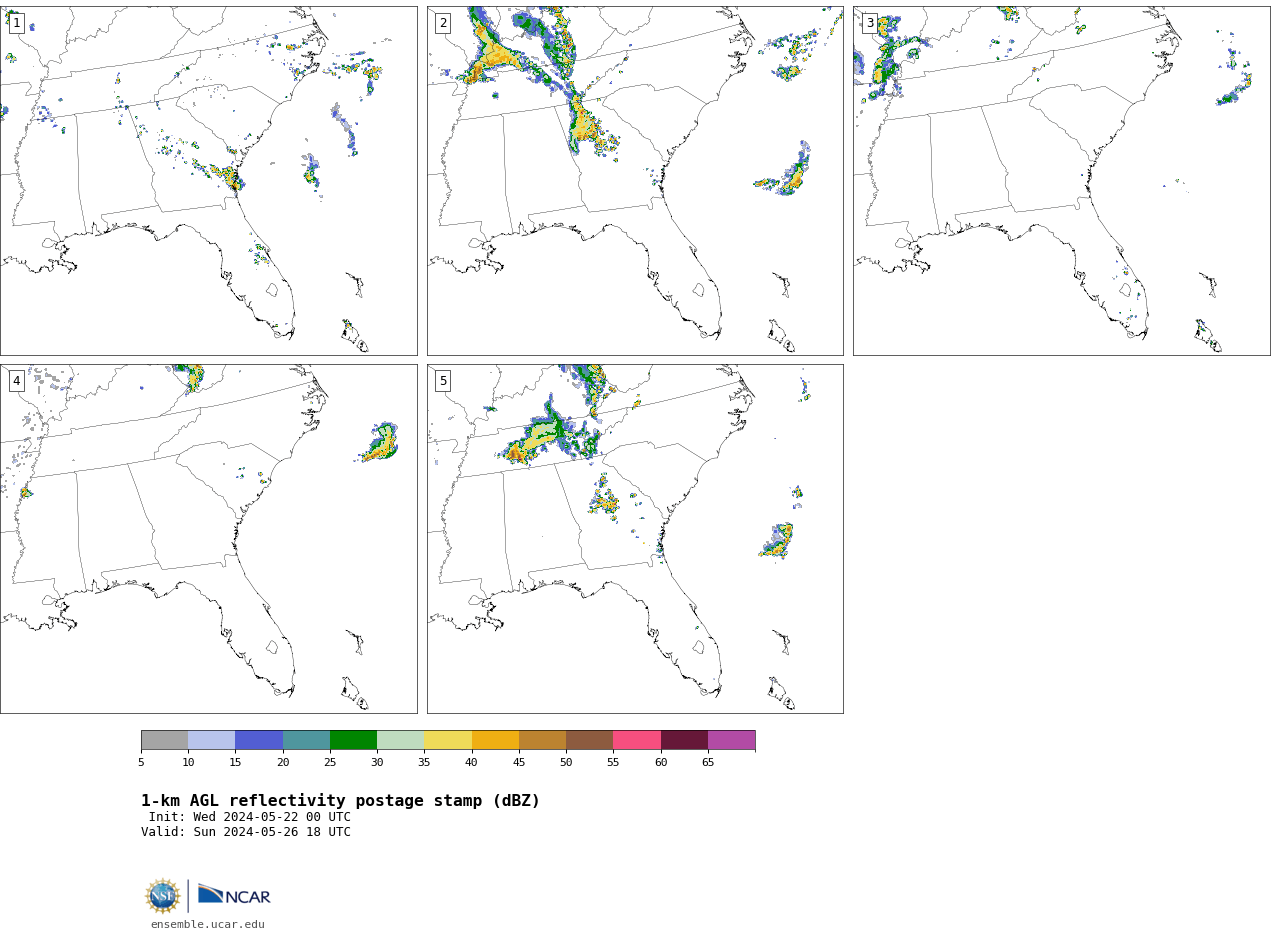Image resolution: width=1280 pixels, height=936 pixels.
Task: Click the pink 55-60 dBZ swatch
Action: 637,740
